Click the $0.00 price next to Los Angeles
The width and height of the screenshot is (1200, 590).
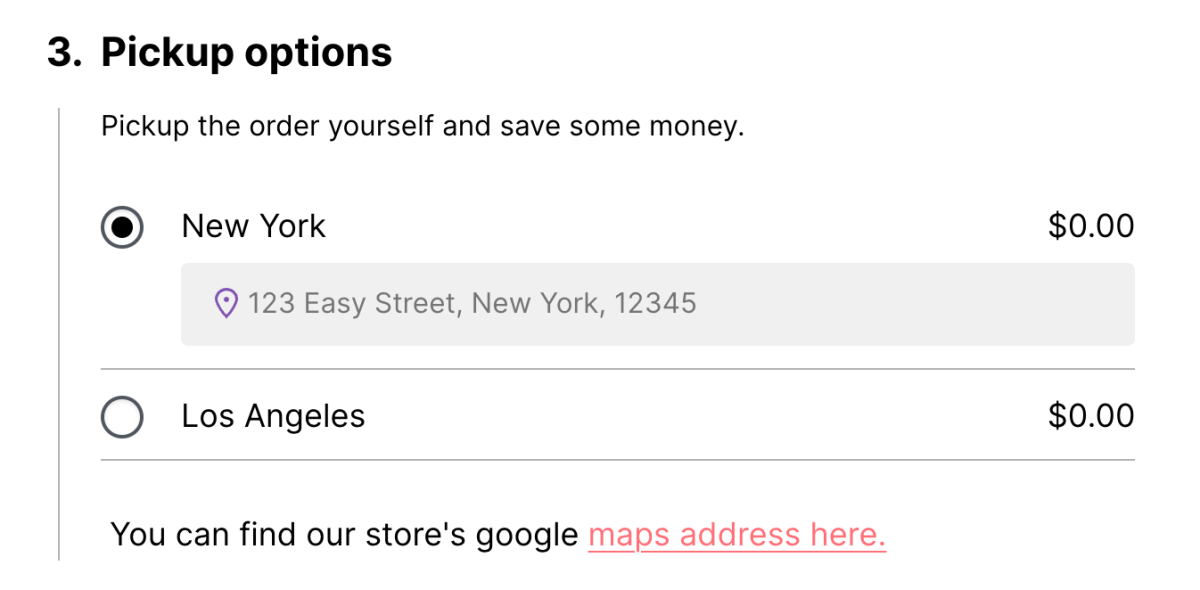click(1091, 416)
